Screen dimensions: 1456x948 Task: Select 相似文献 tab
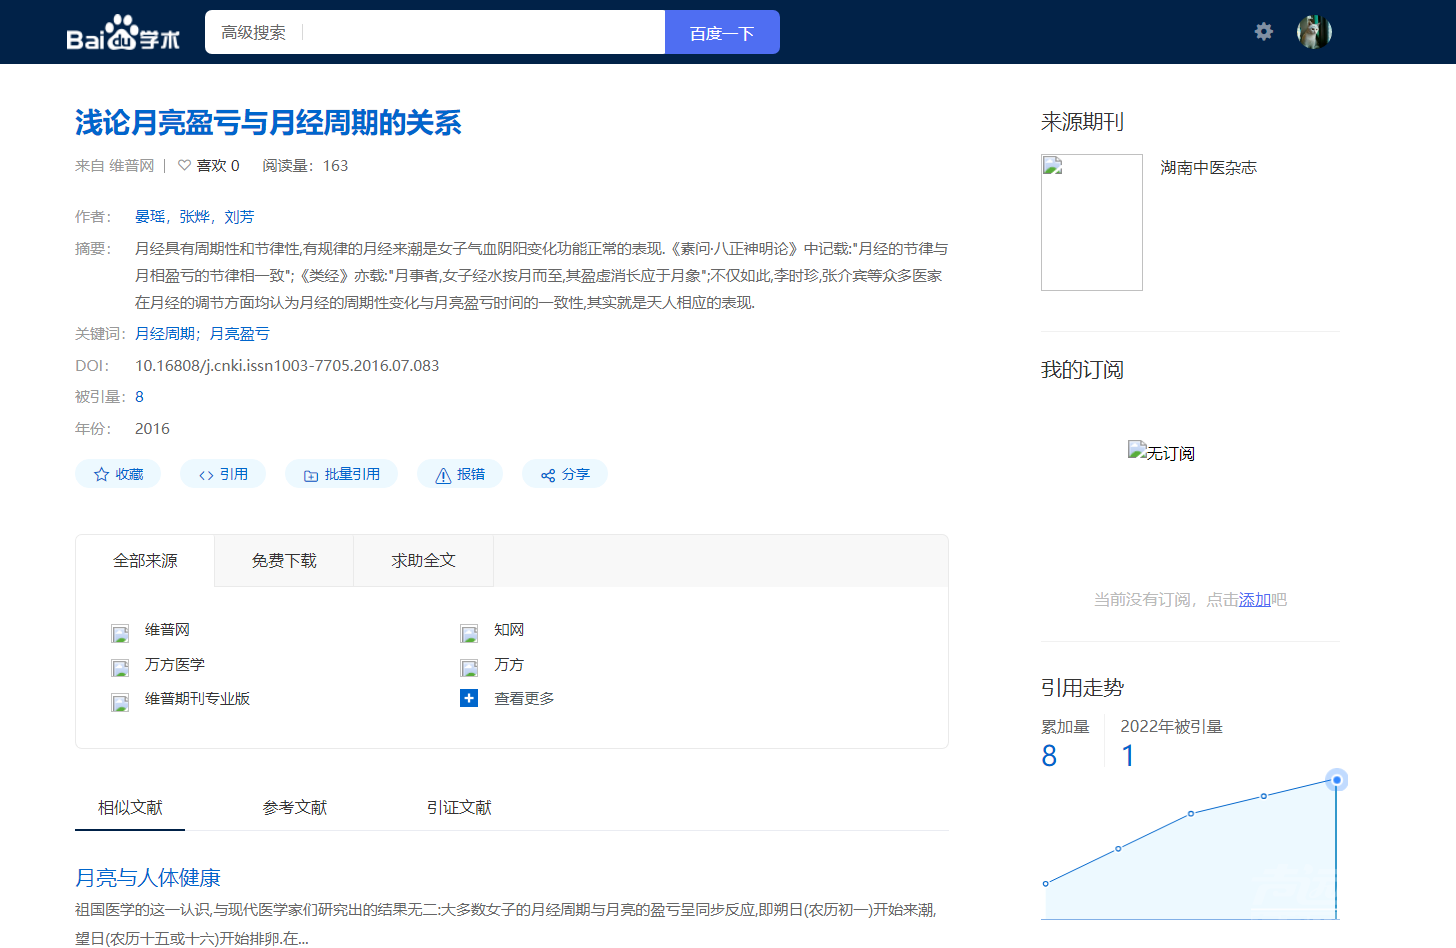tap(130, 807)
